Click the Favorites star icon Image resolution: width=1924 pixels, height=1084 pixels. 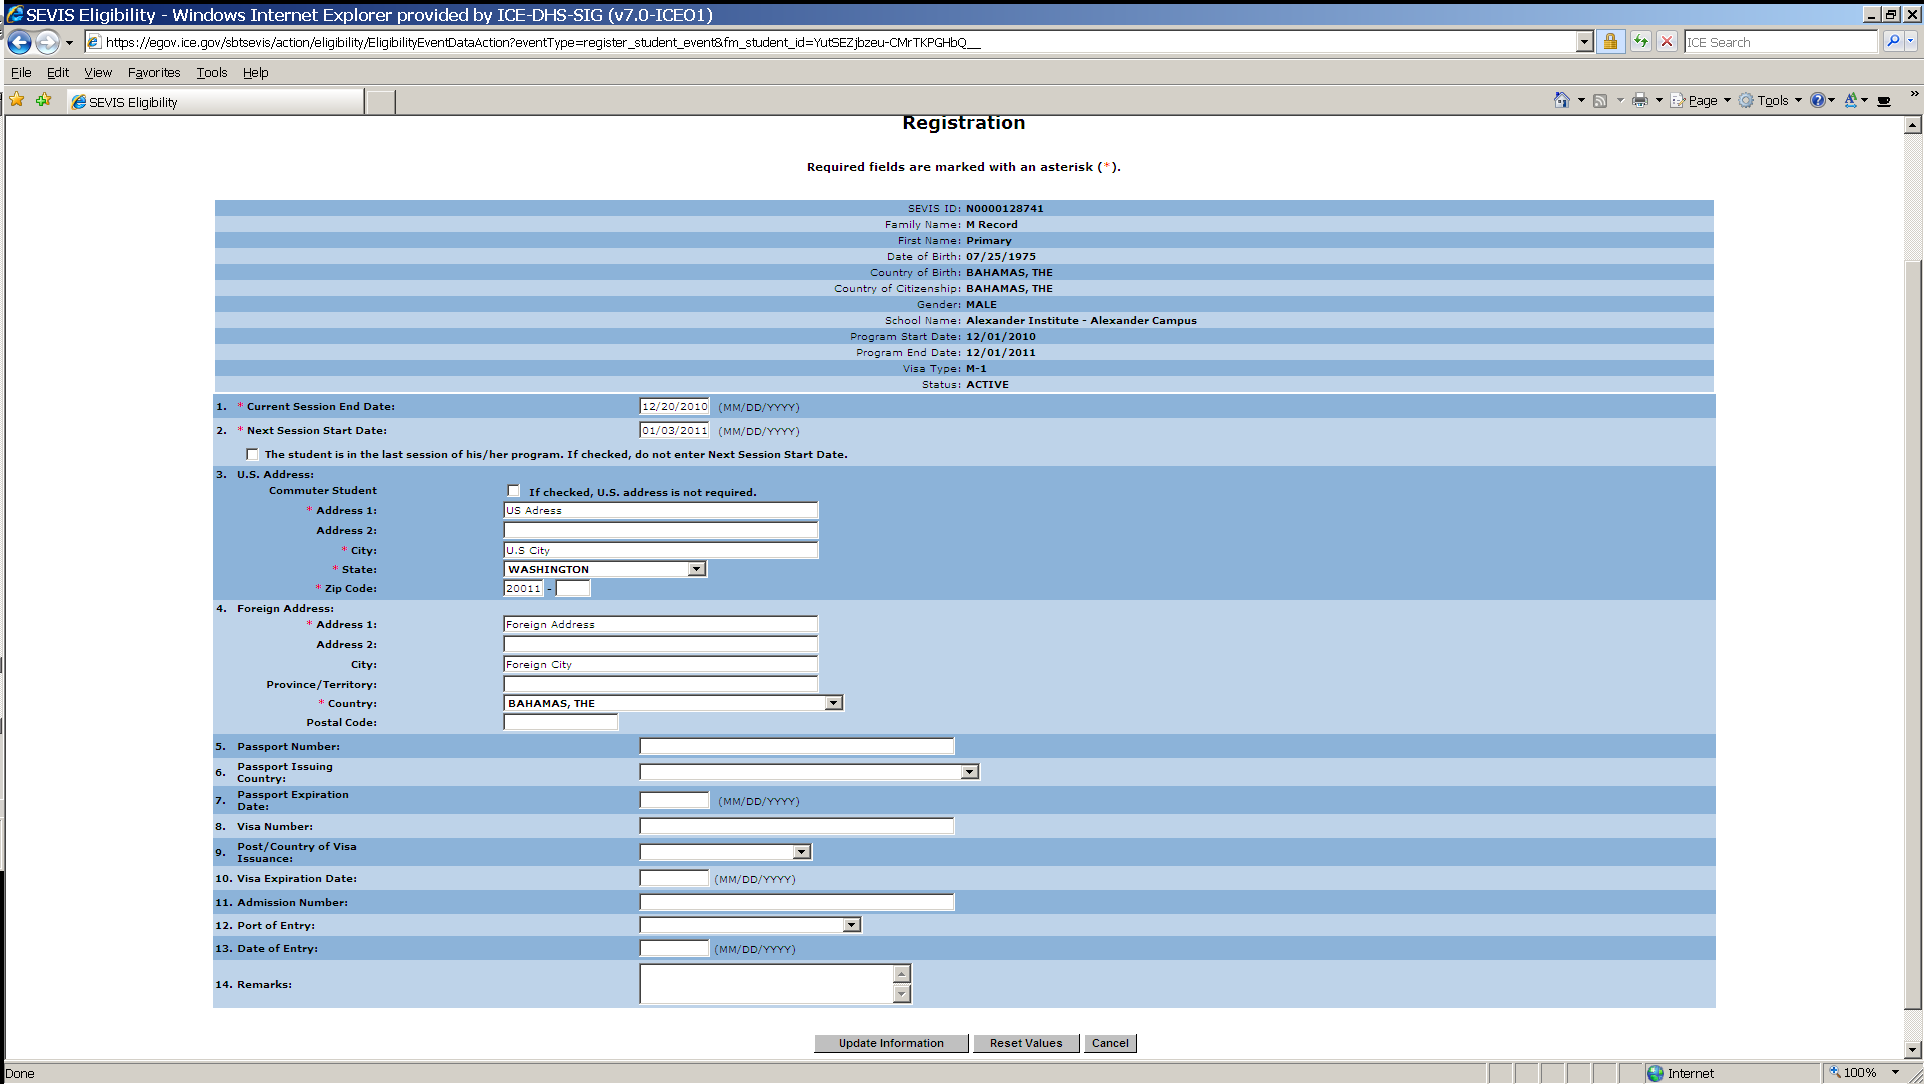(x=17, y=100)
